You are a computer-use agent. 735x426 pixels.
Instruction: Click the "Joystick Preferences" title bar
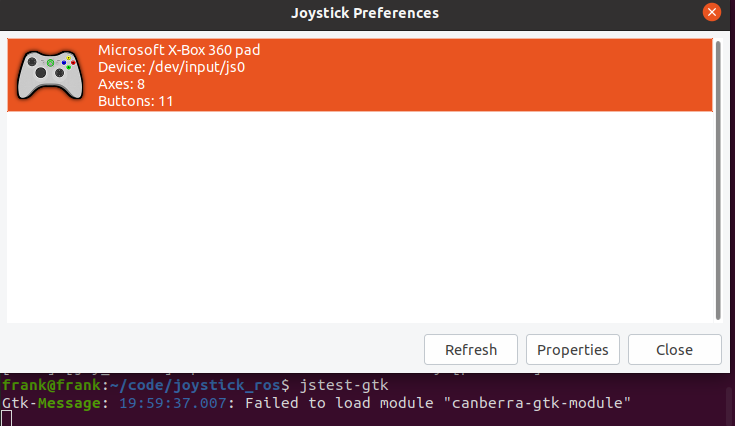pos(364,13)
